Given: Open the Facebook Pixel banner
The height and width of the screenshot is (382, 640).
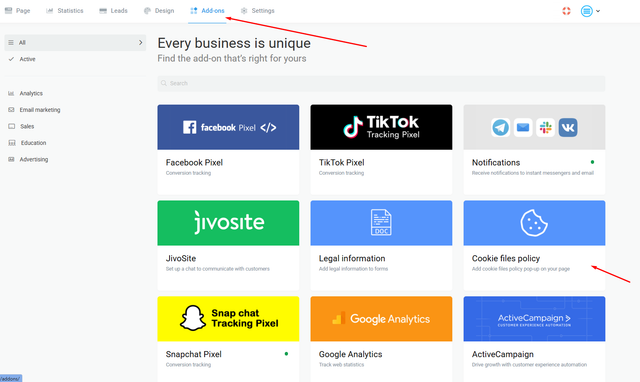Looking at the screenshot, I should point(228,127).
